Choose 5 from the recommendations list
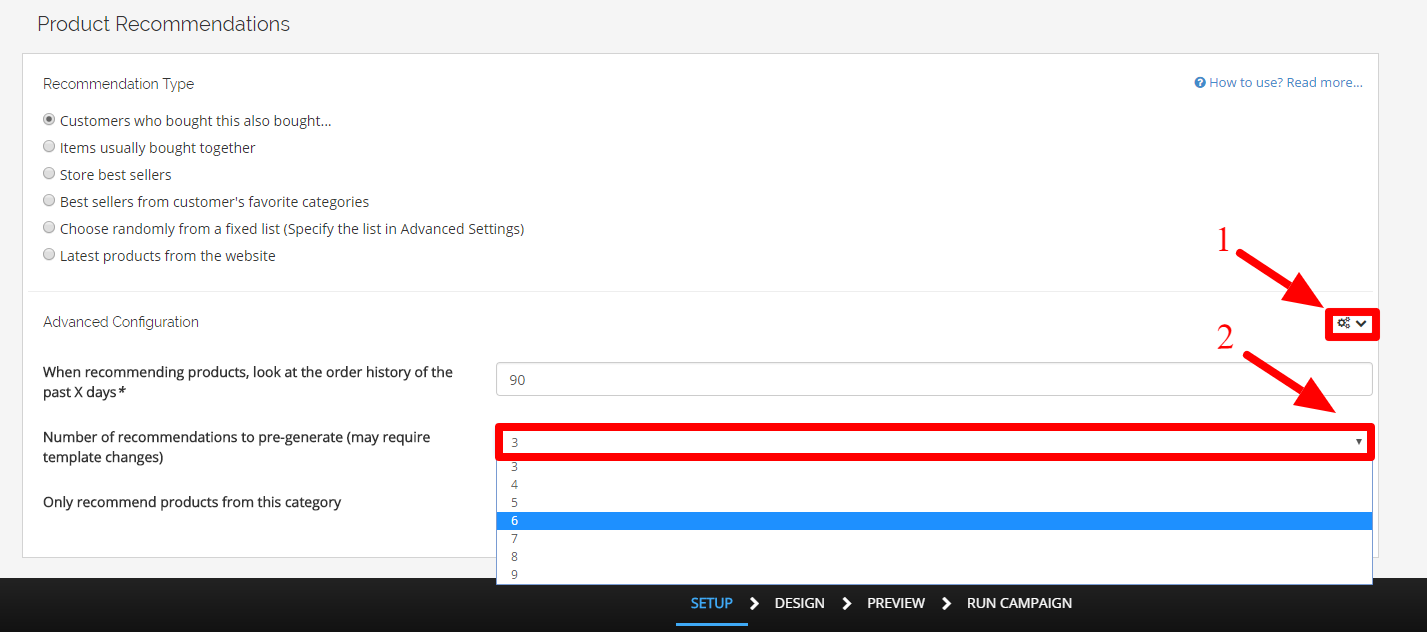This screenshot has height=632, width=1427. [x=934, y=502]
